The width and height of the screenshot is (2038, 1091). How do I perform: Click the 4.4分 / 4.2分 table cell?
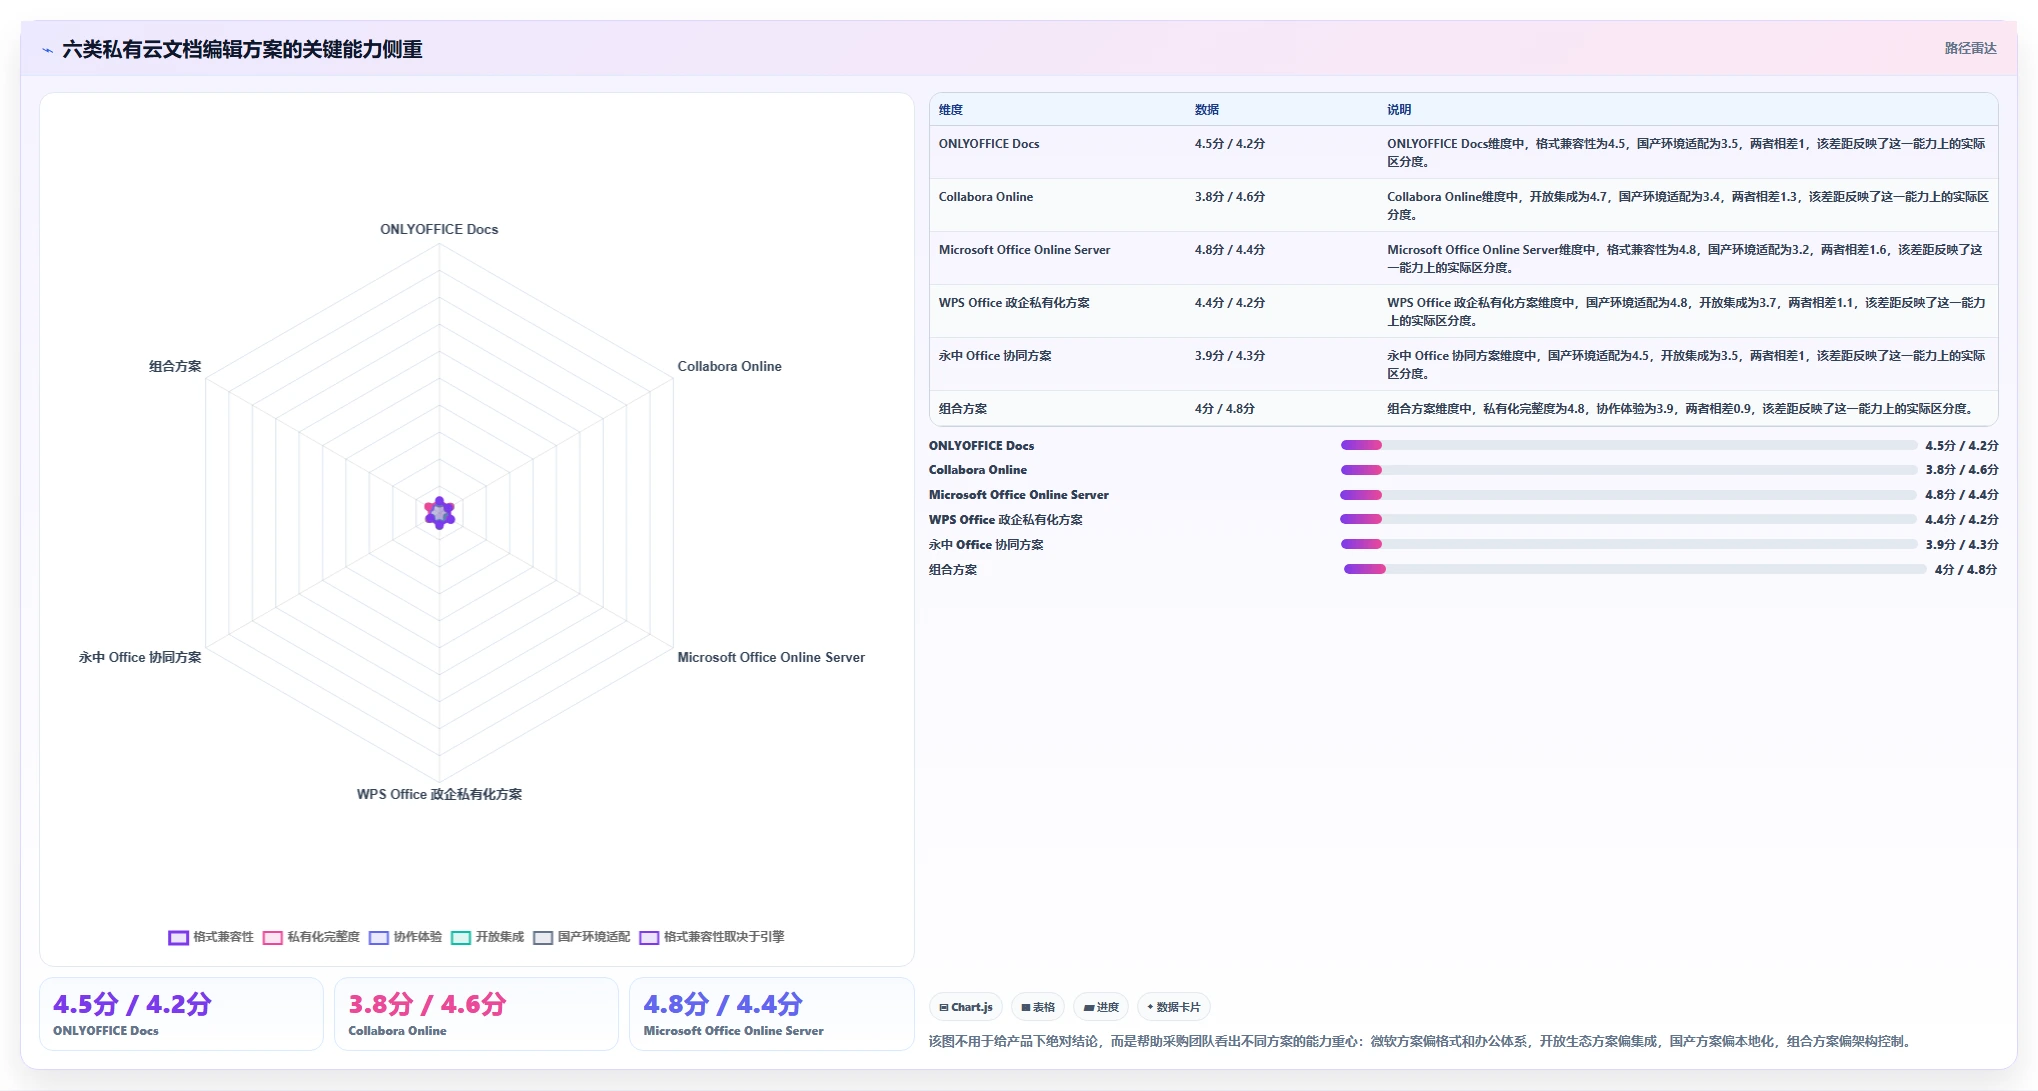(1230, 303)
